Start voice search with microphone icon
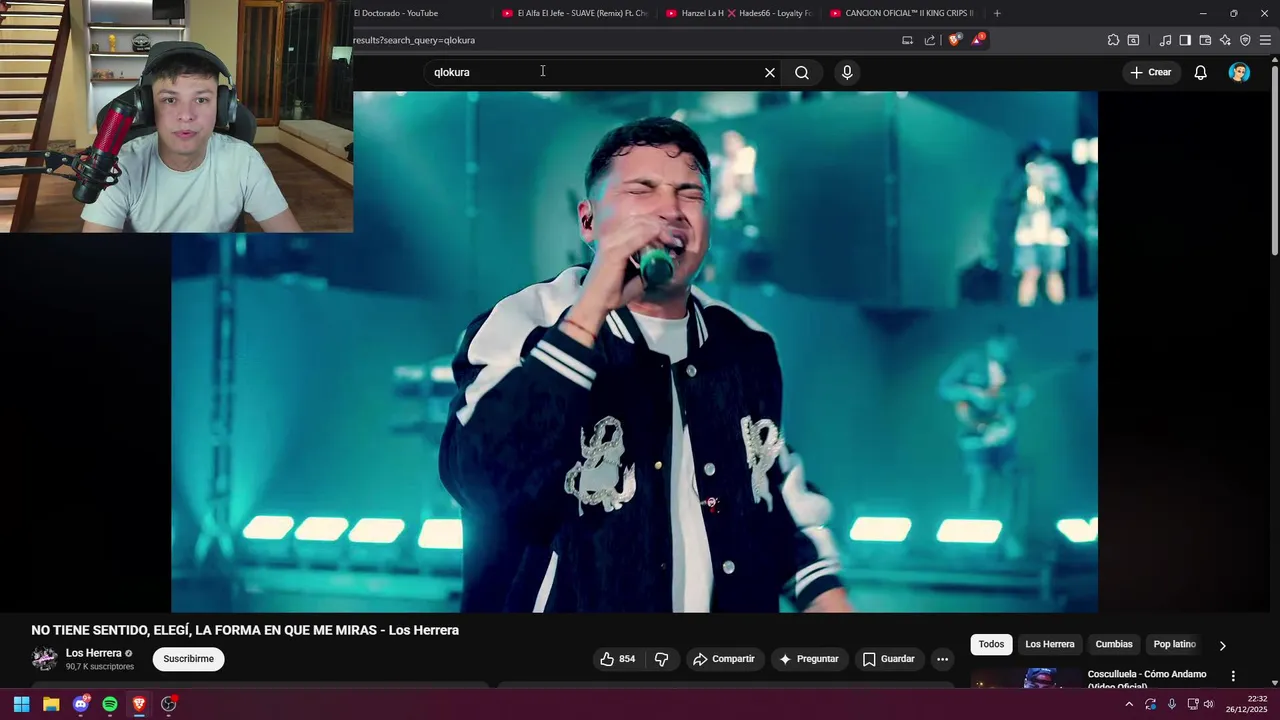 (847, 72)
